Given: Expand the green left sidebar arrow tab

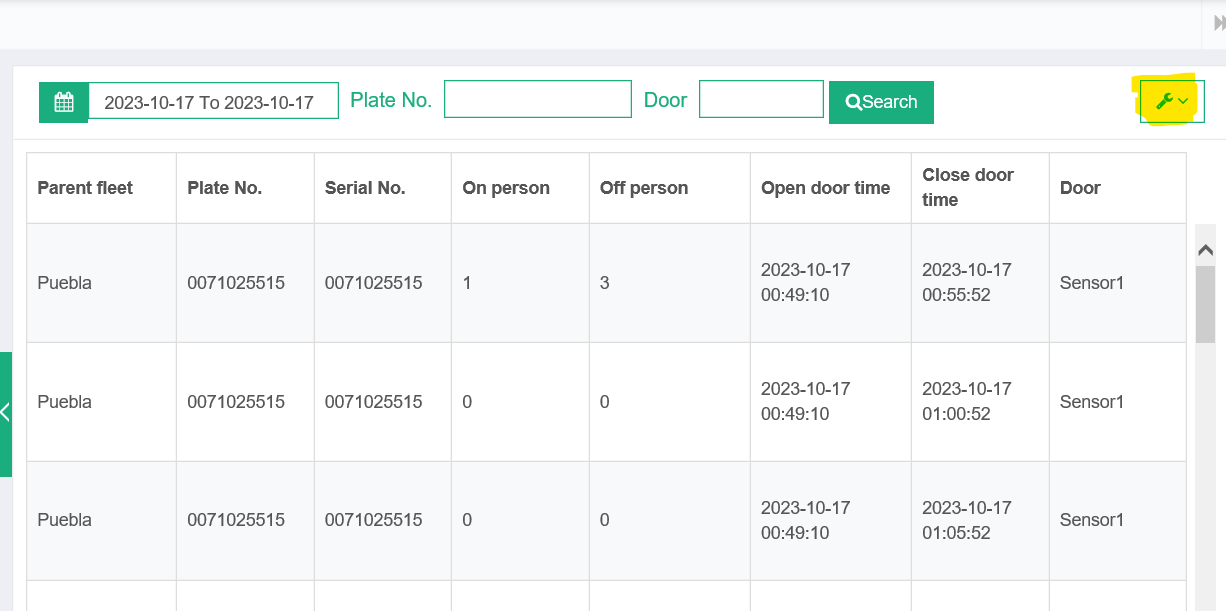Looking at the screenshot, I should [x=6, y=413].
